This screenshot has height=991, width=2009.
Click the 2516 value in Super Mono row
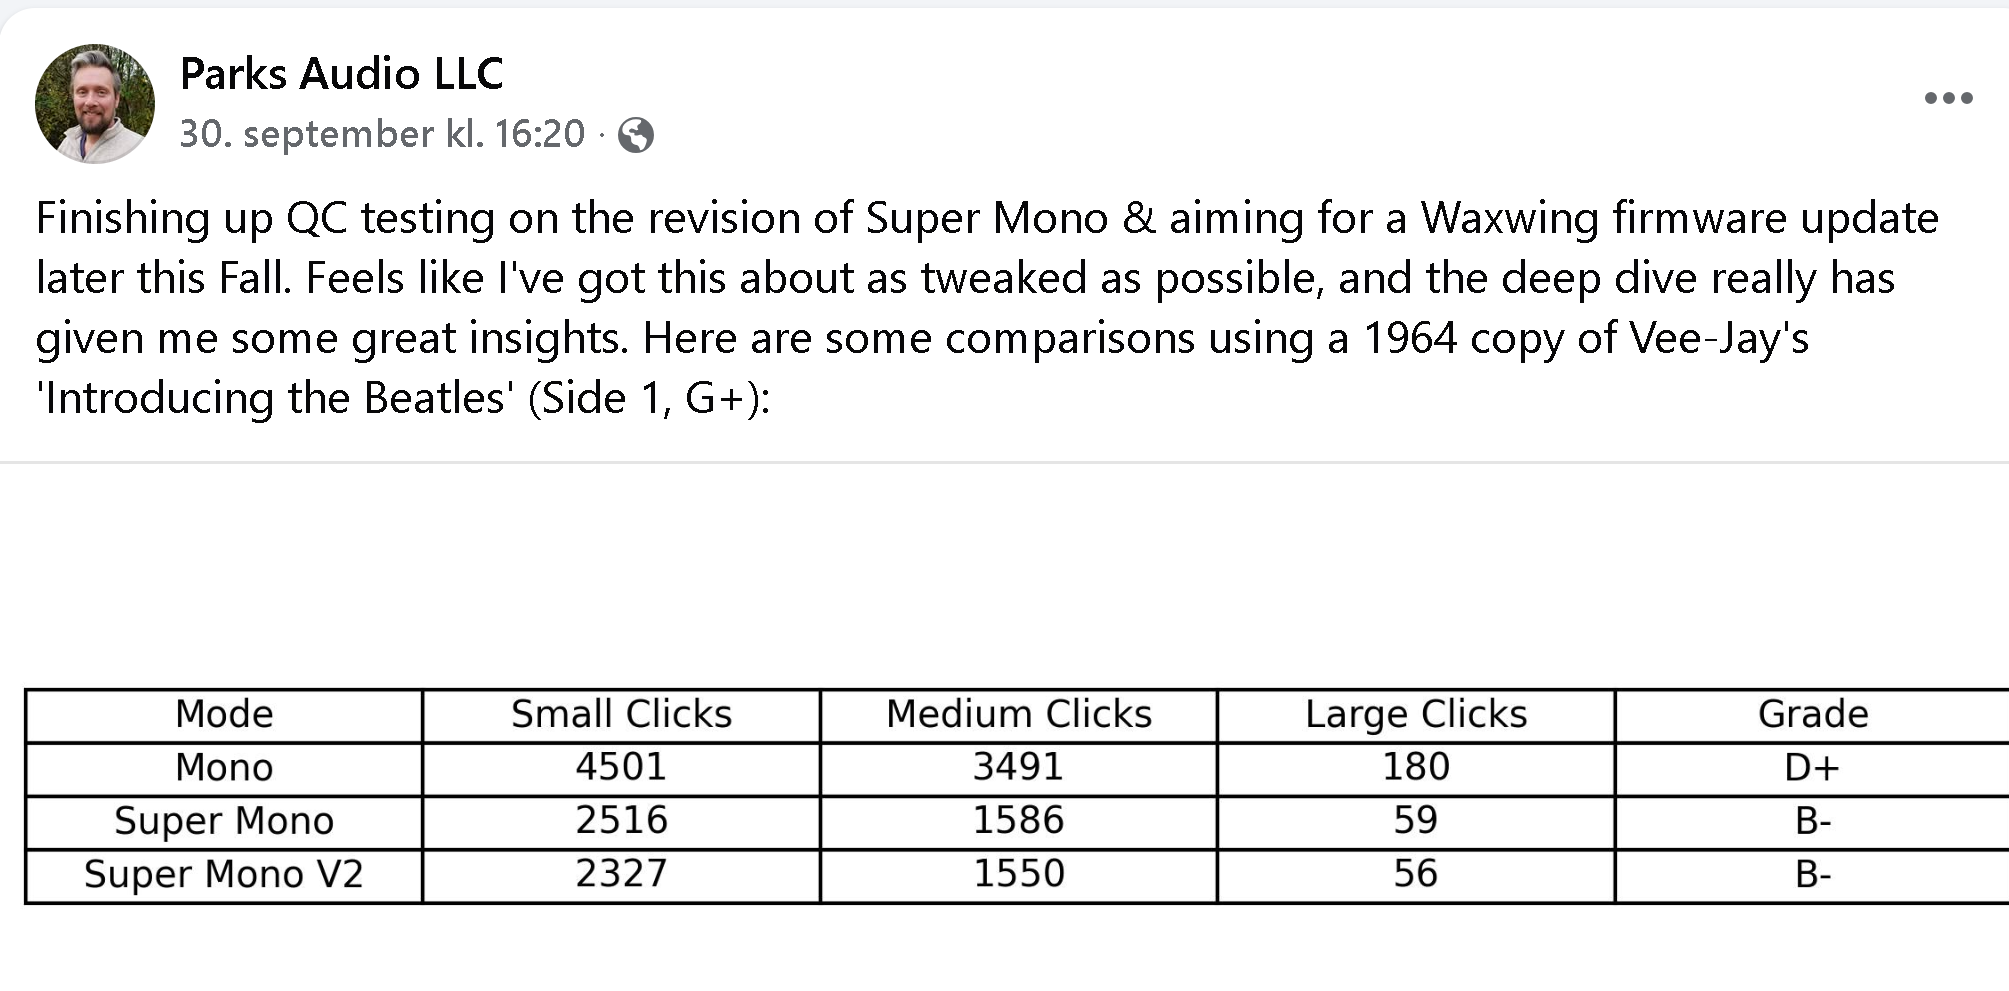[621, 821]
